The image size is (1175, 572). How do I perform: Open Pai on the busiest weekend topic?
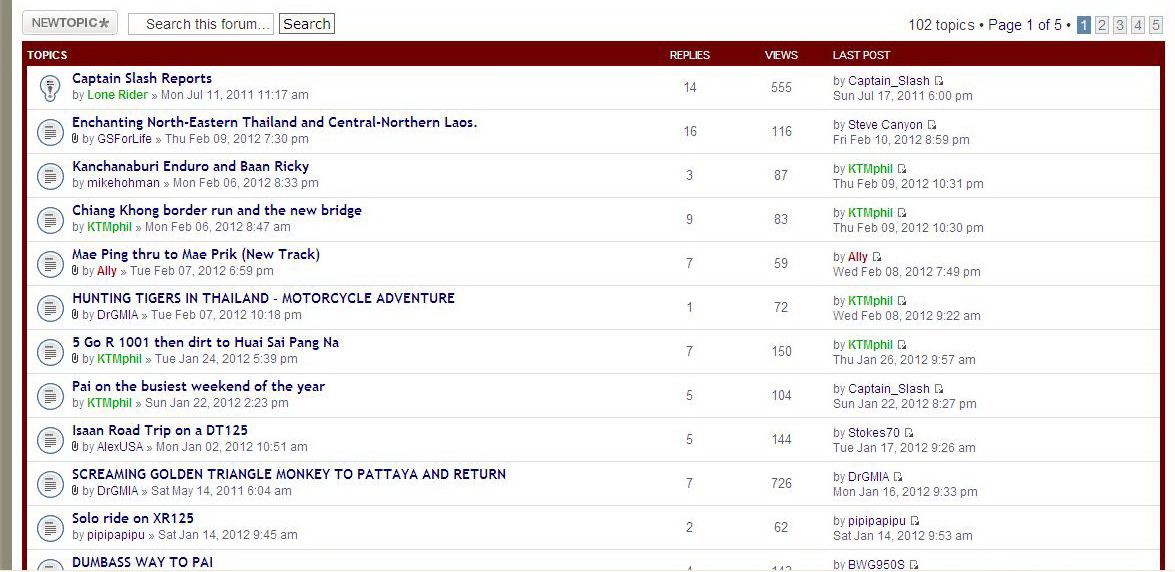point(198,386)
